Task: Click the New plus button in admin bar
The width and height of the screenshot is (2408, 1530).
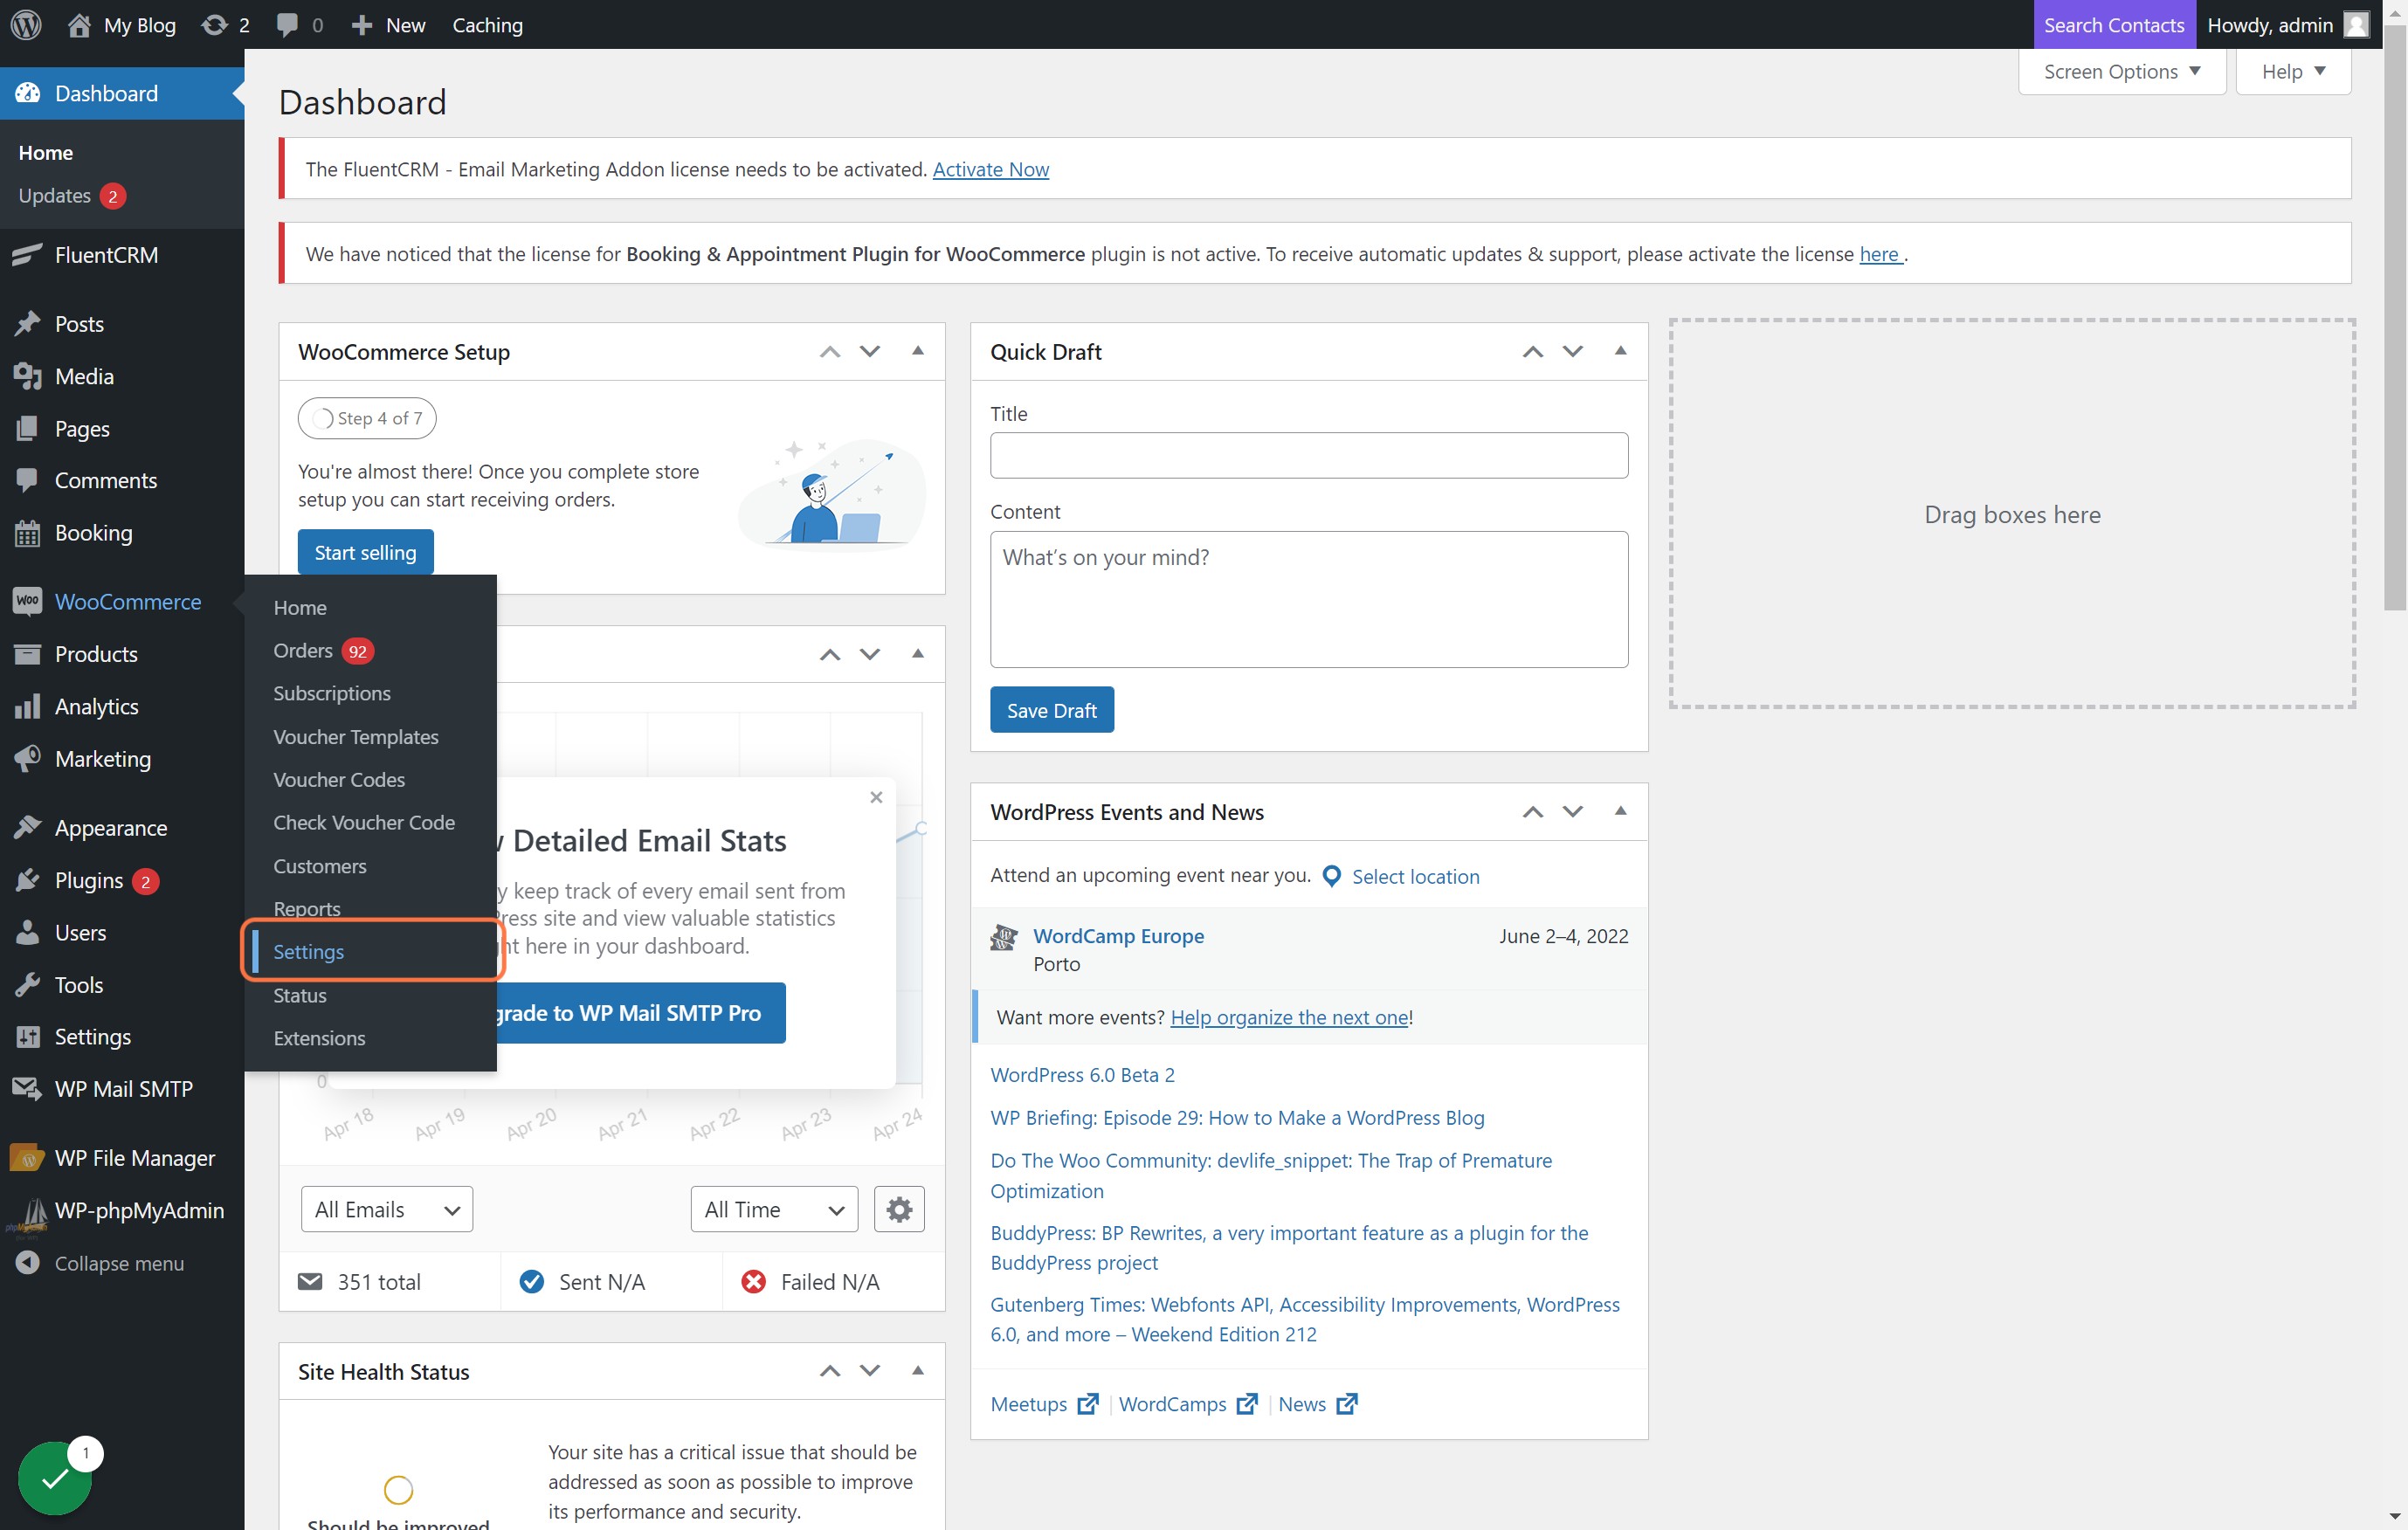Action: point(388,24)
